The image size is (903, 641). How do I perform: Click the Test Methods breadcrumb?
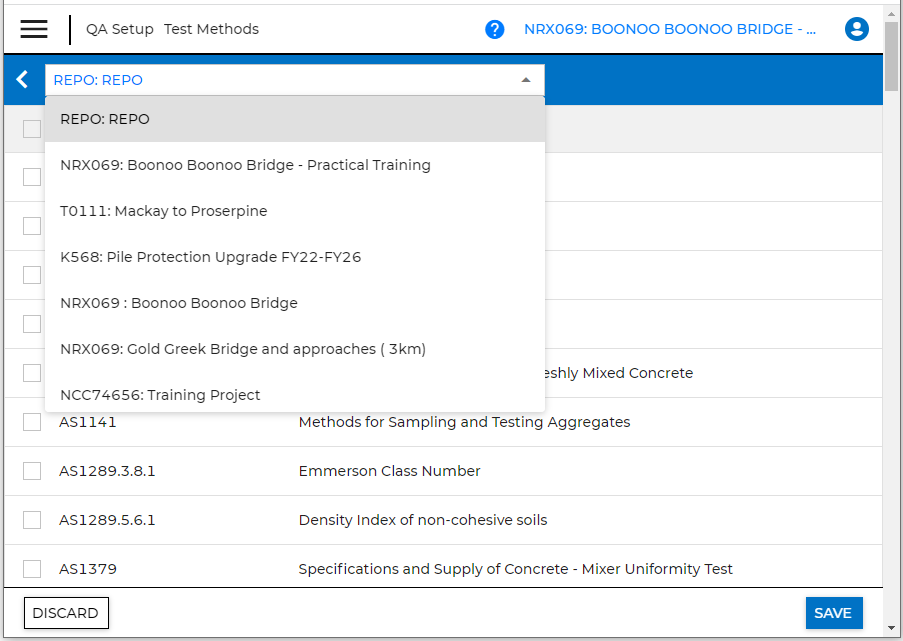click(211, 29)
